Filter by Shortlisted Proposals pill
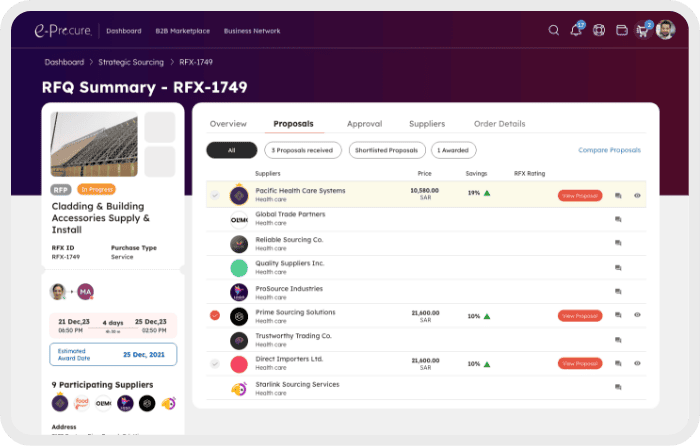This screenshot has height=446, width=700. tap(387, 150)
